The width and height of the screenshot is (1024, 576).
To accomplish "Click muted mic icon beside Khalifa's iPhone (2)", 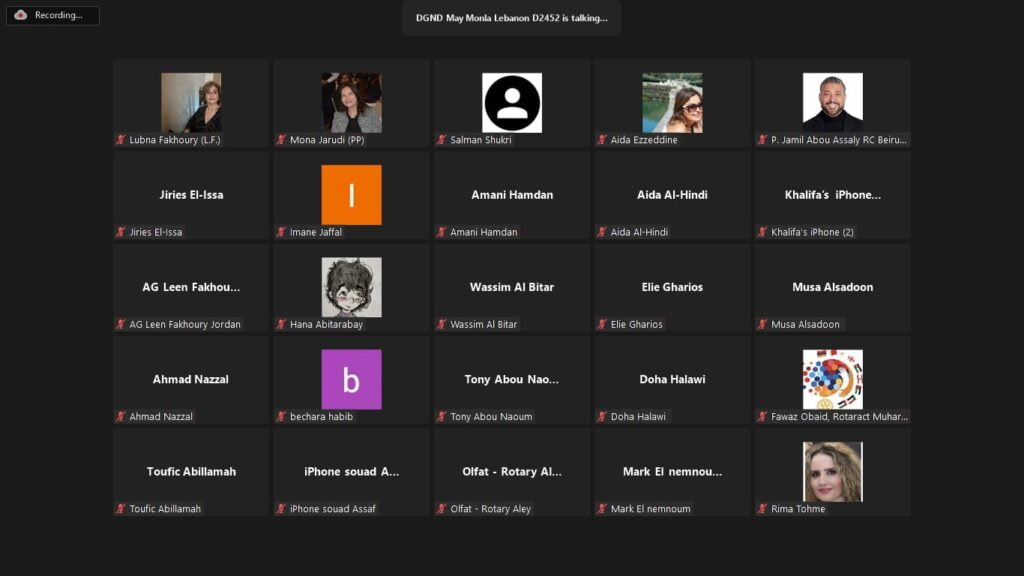I will 762,232.
